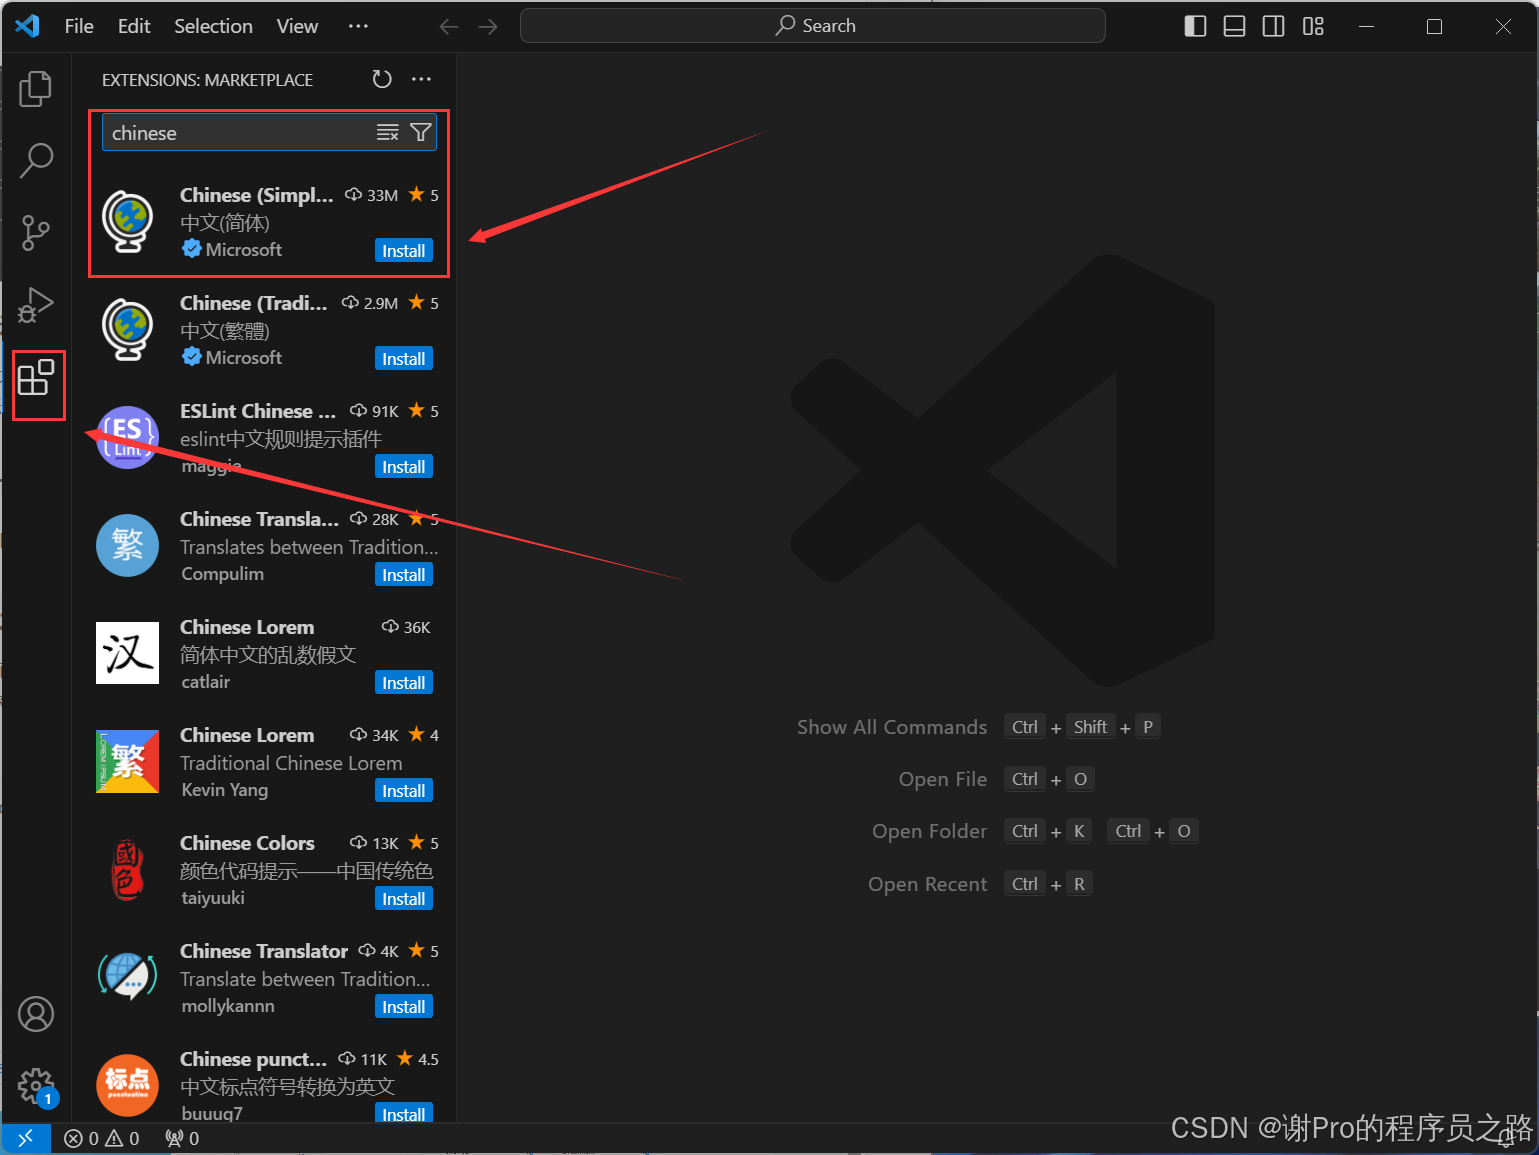Screen dimensions: 1539x1155
Task: Open catlair's Chinese Lorem 汉 icon
Action: (128, 653)
